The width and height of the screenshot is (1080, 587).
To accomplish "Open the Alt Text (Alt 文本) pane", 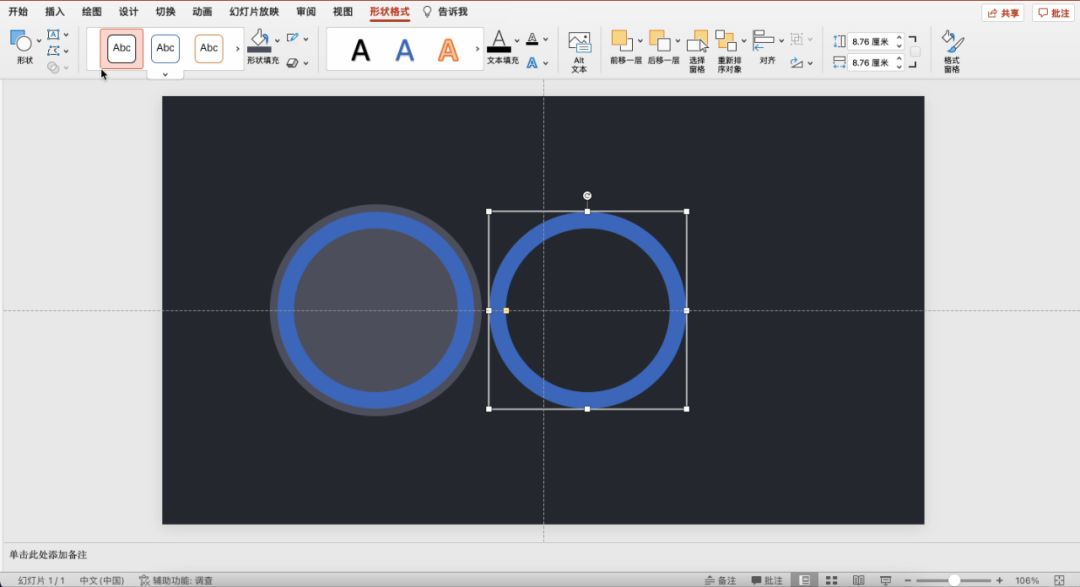I will 579,49.
